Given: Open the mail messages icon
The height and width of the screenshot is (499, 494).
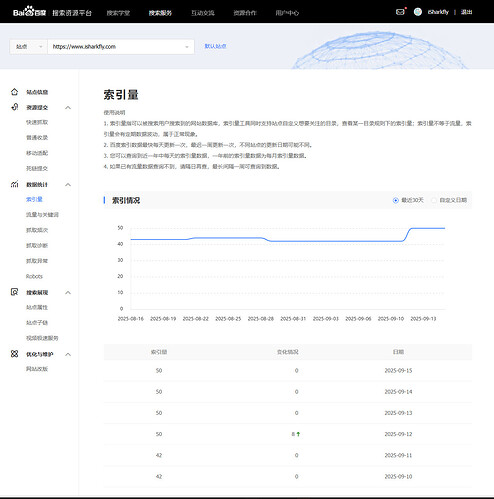Looking at the screenshot, I should [400, 12].
